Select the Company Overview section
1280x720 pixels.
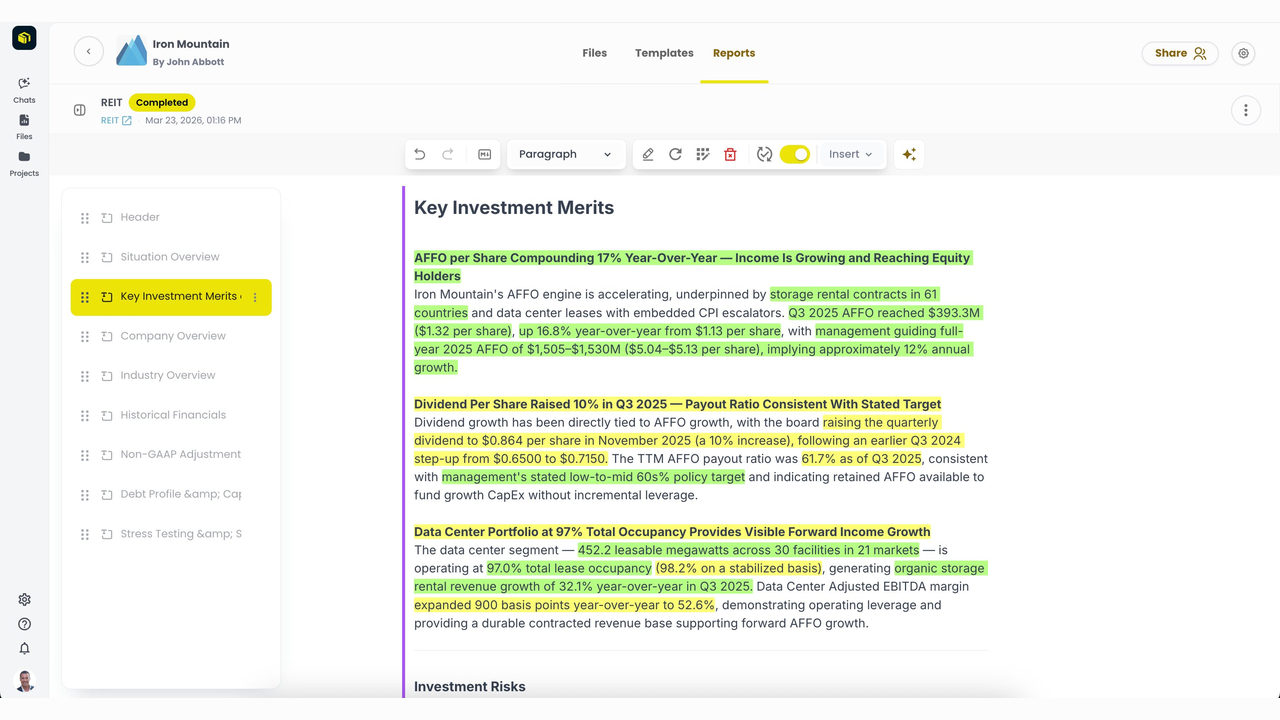(x=171, y=336)
